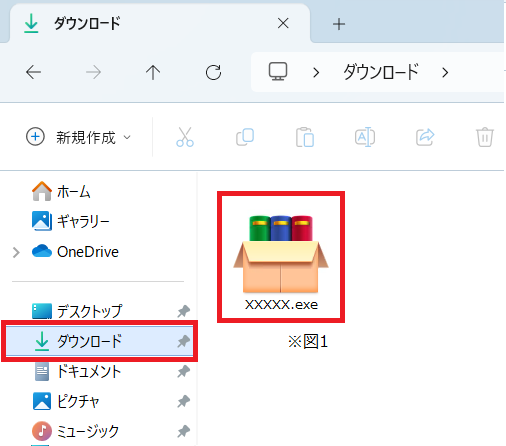Image resolution: width=506 pixels, height=446 pixels.
Task: Click the Paste clipboard icon
Action: 305,137
